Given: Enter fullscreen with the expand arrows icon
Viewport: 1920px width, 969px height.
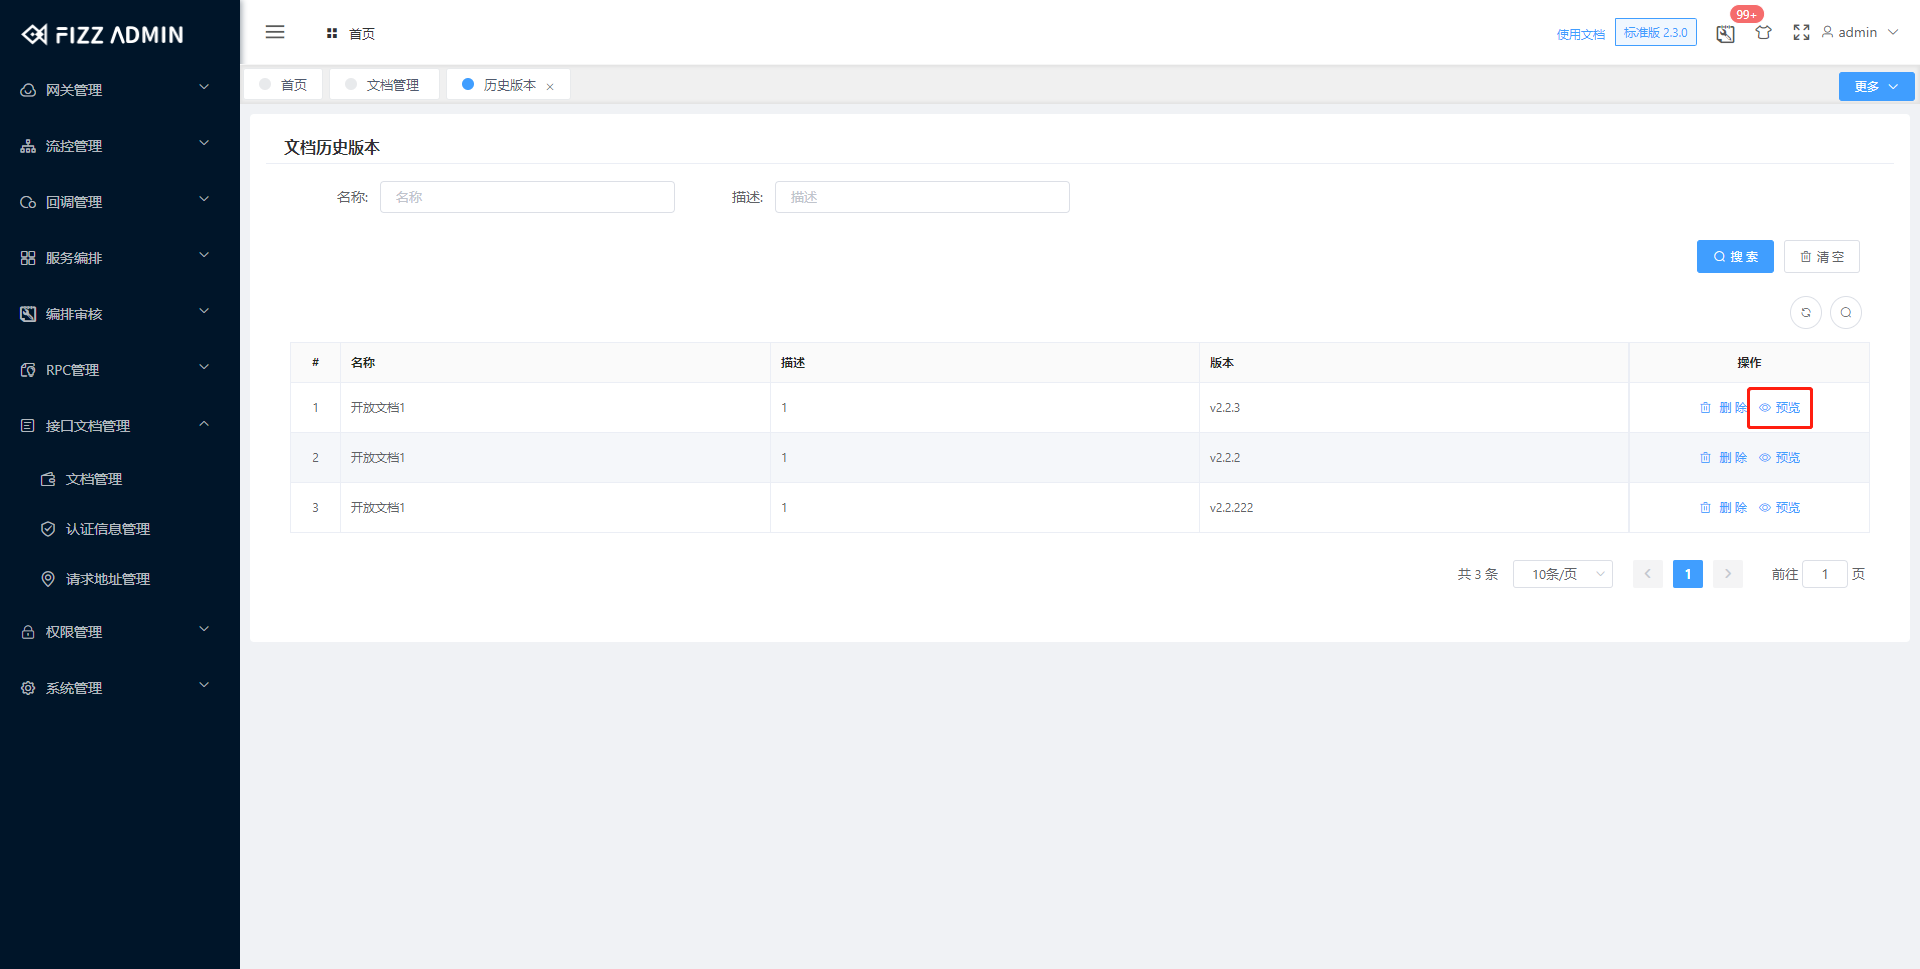Looking at the screenshot, I should (1801, 32).
